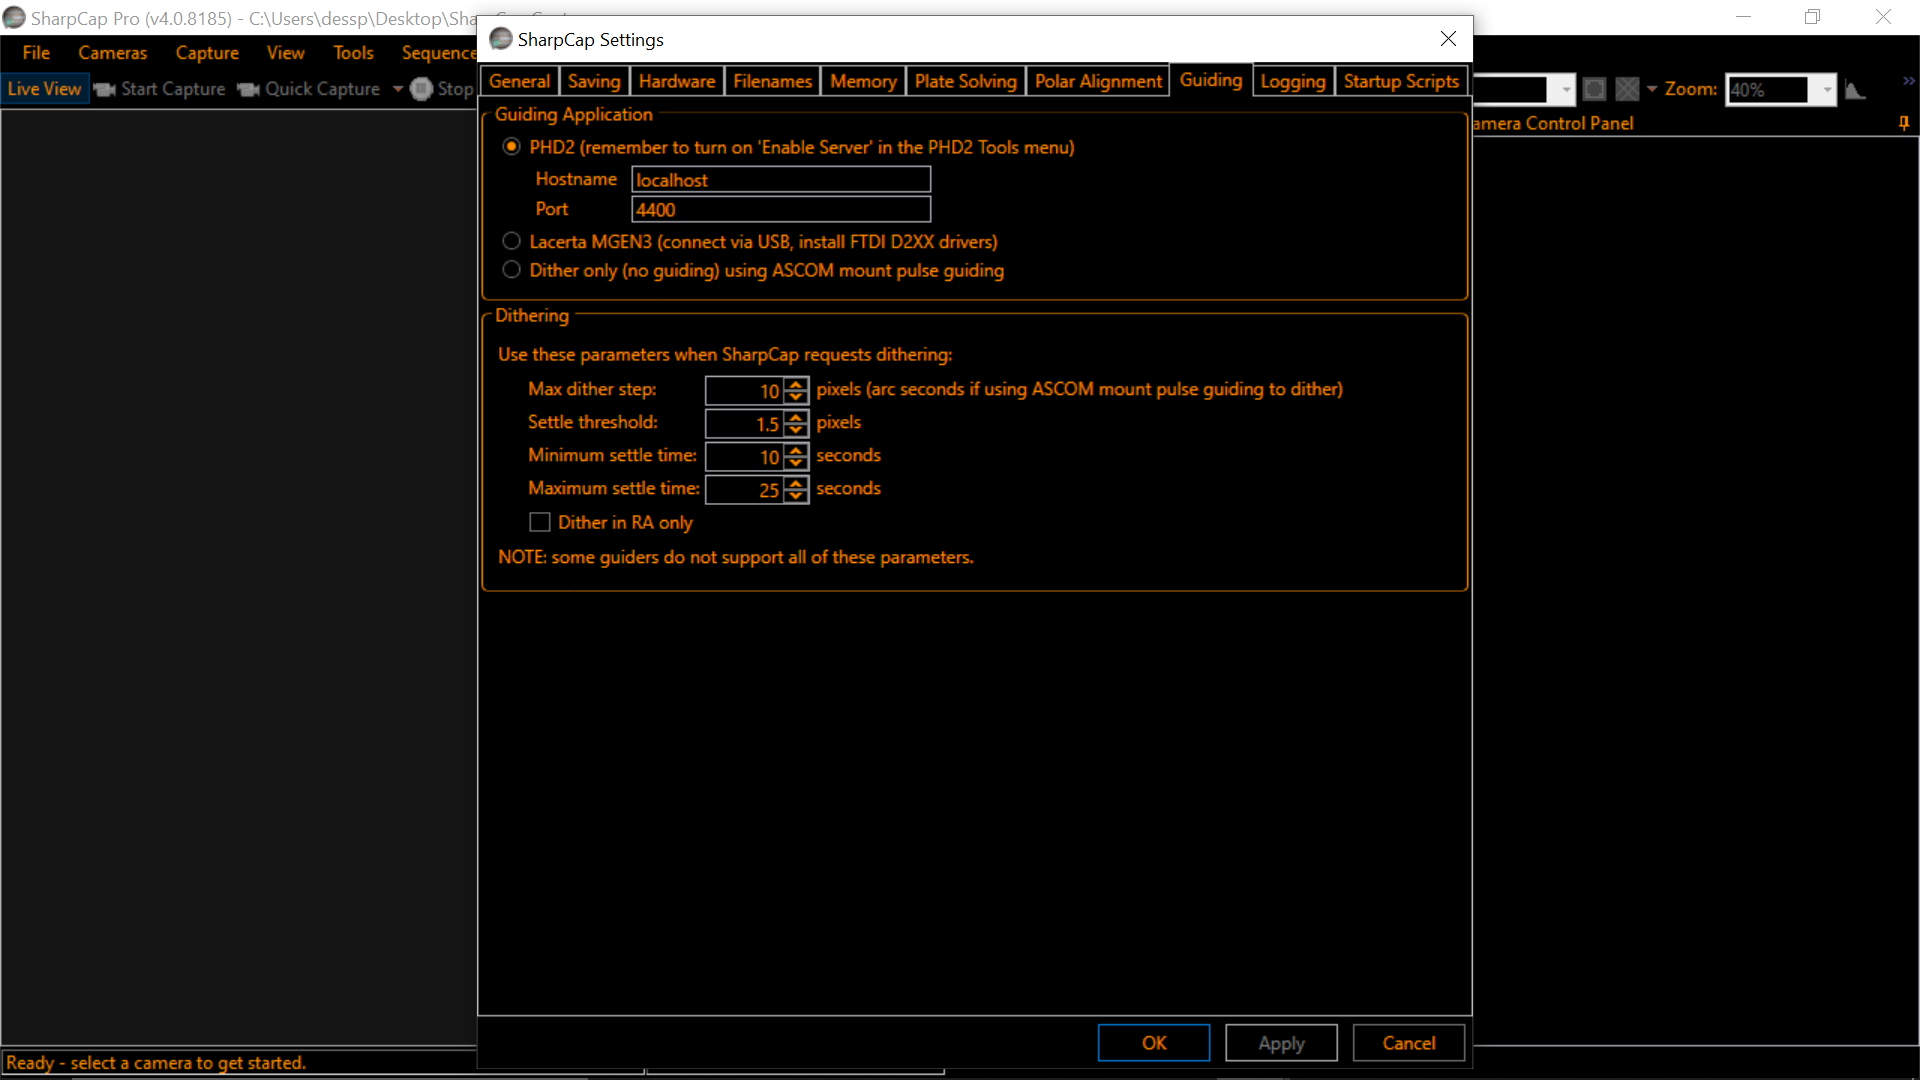Click the Max dither step number field
1920x1080 pixels.
[745, 391]
